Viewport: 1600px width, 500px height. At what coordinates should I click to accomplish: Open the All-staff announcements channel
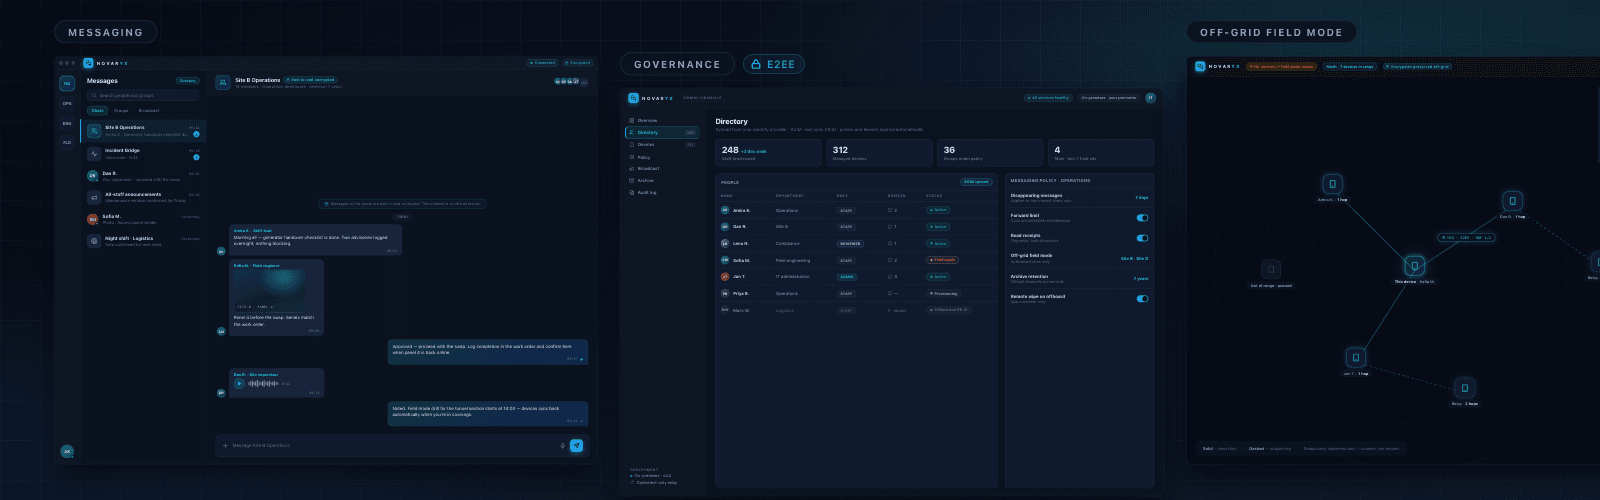click(143, 197)
